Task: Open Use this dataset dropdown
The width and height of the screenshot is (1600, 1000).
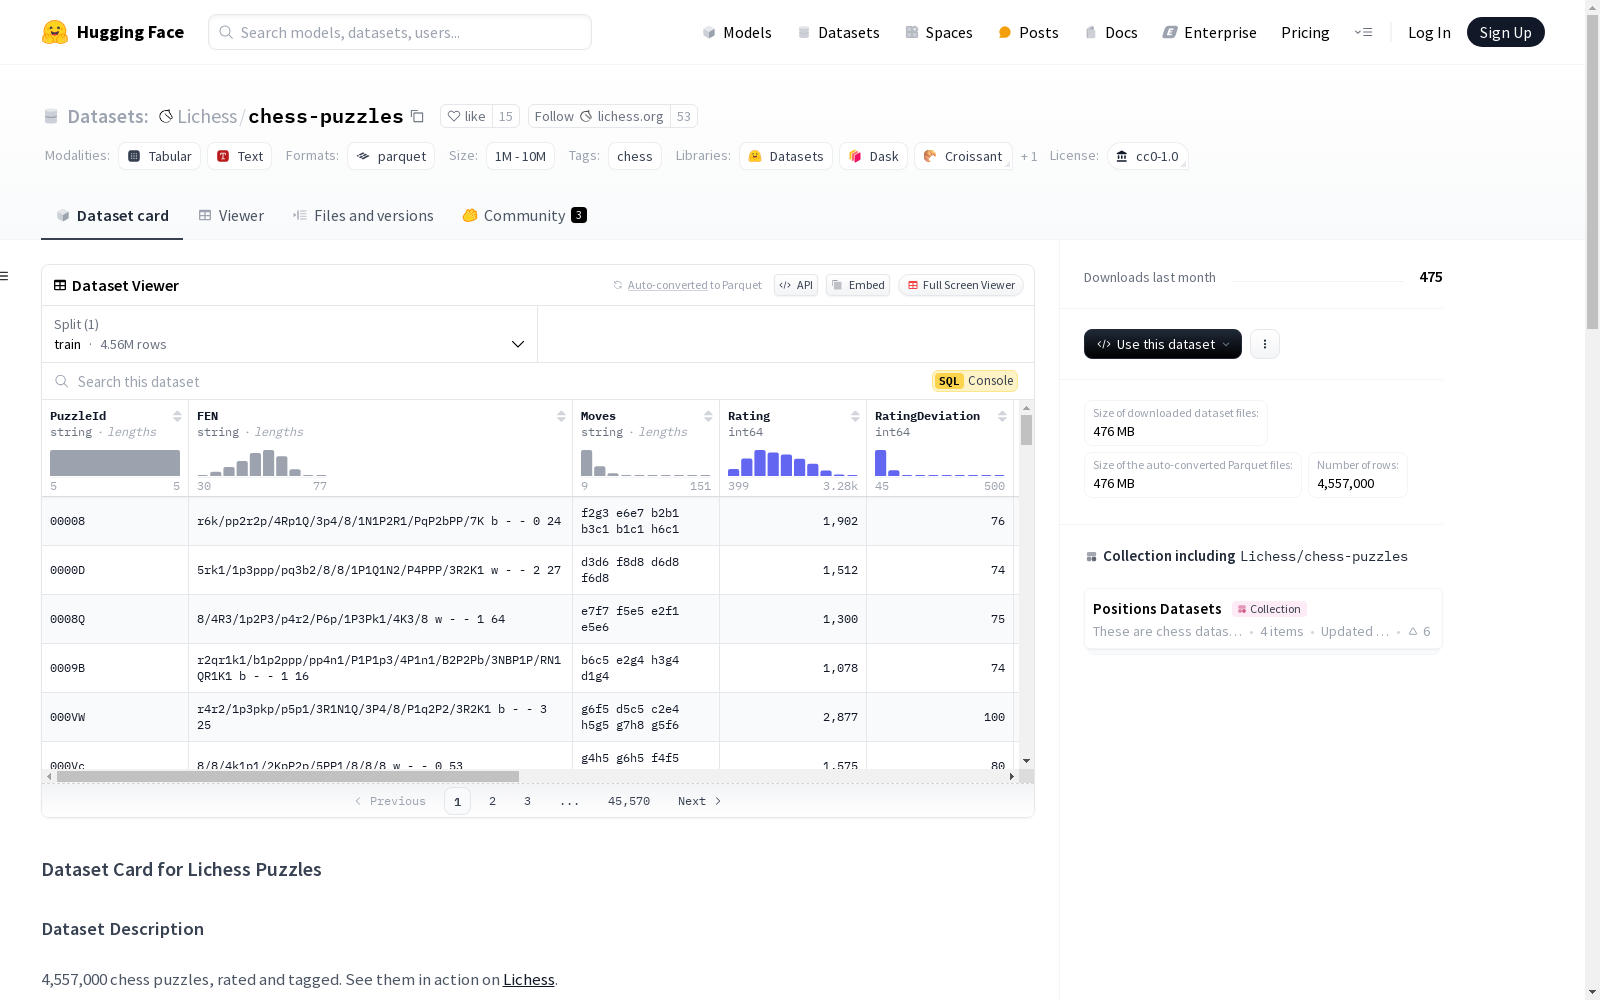Action: click(x=1163, y=344)
